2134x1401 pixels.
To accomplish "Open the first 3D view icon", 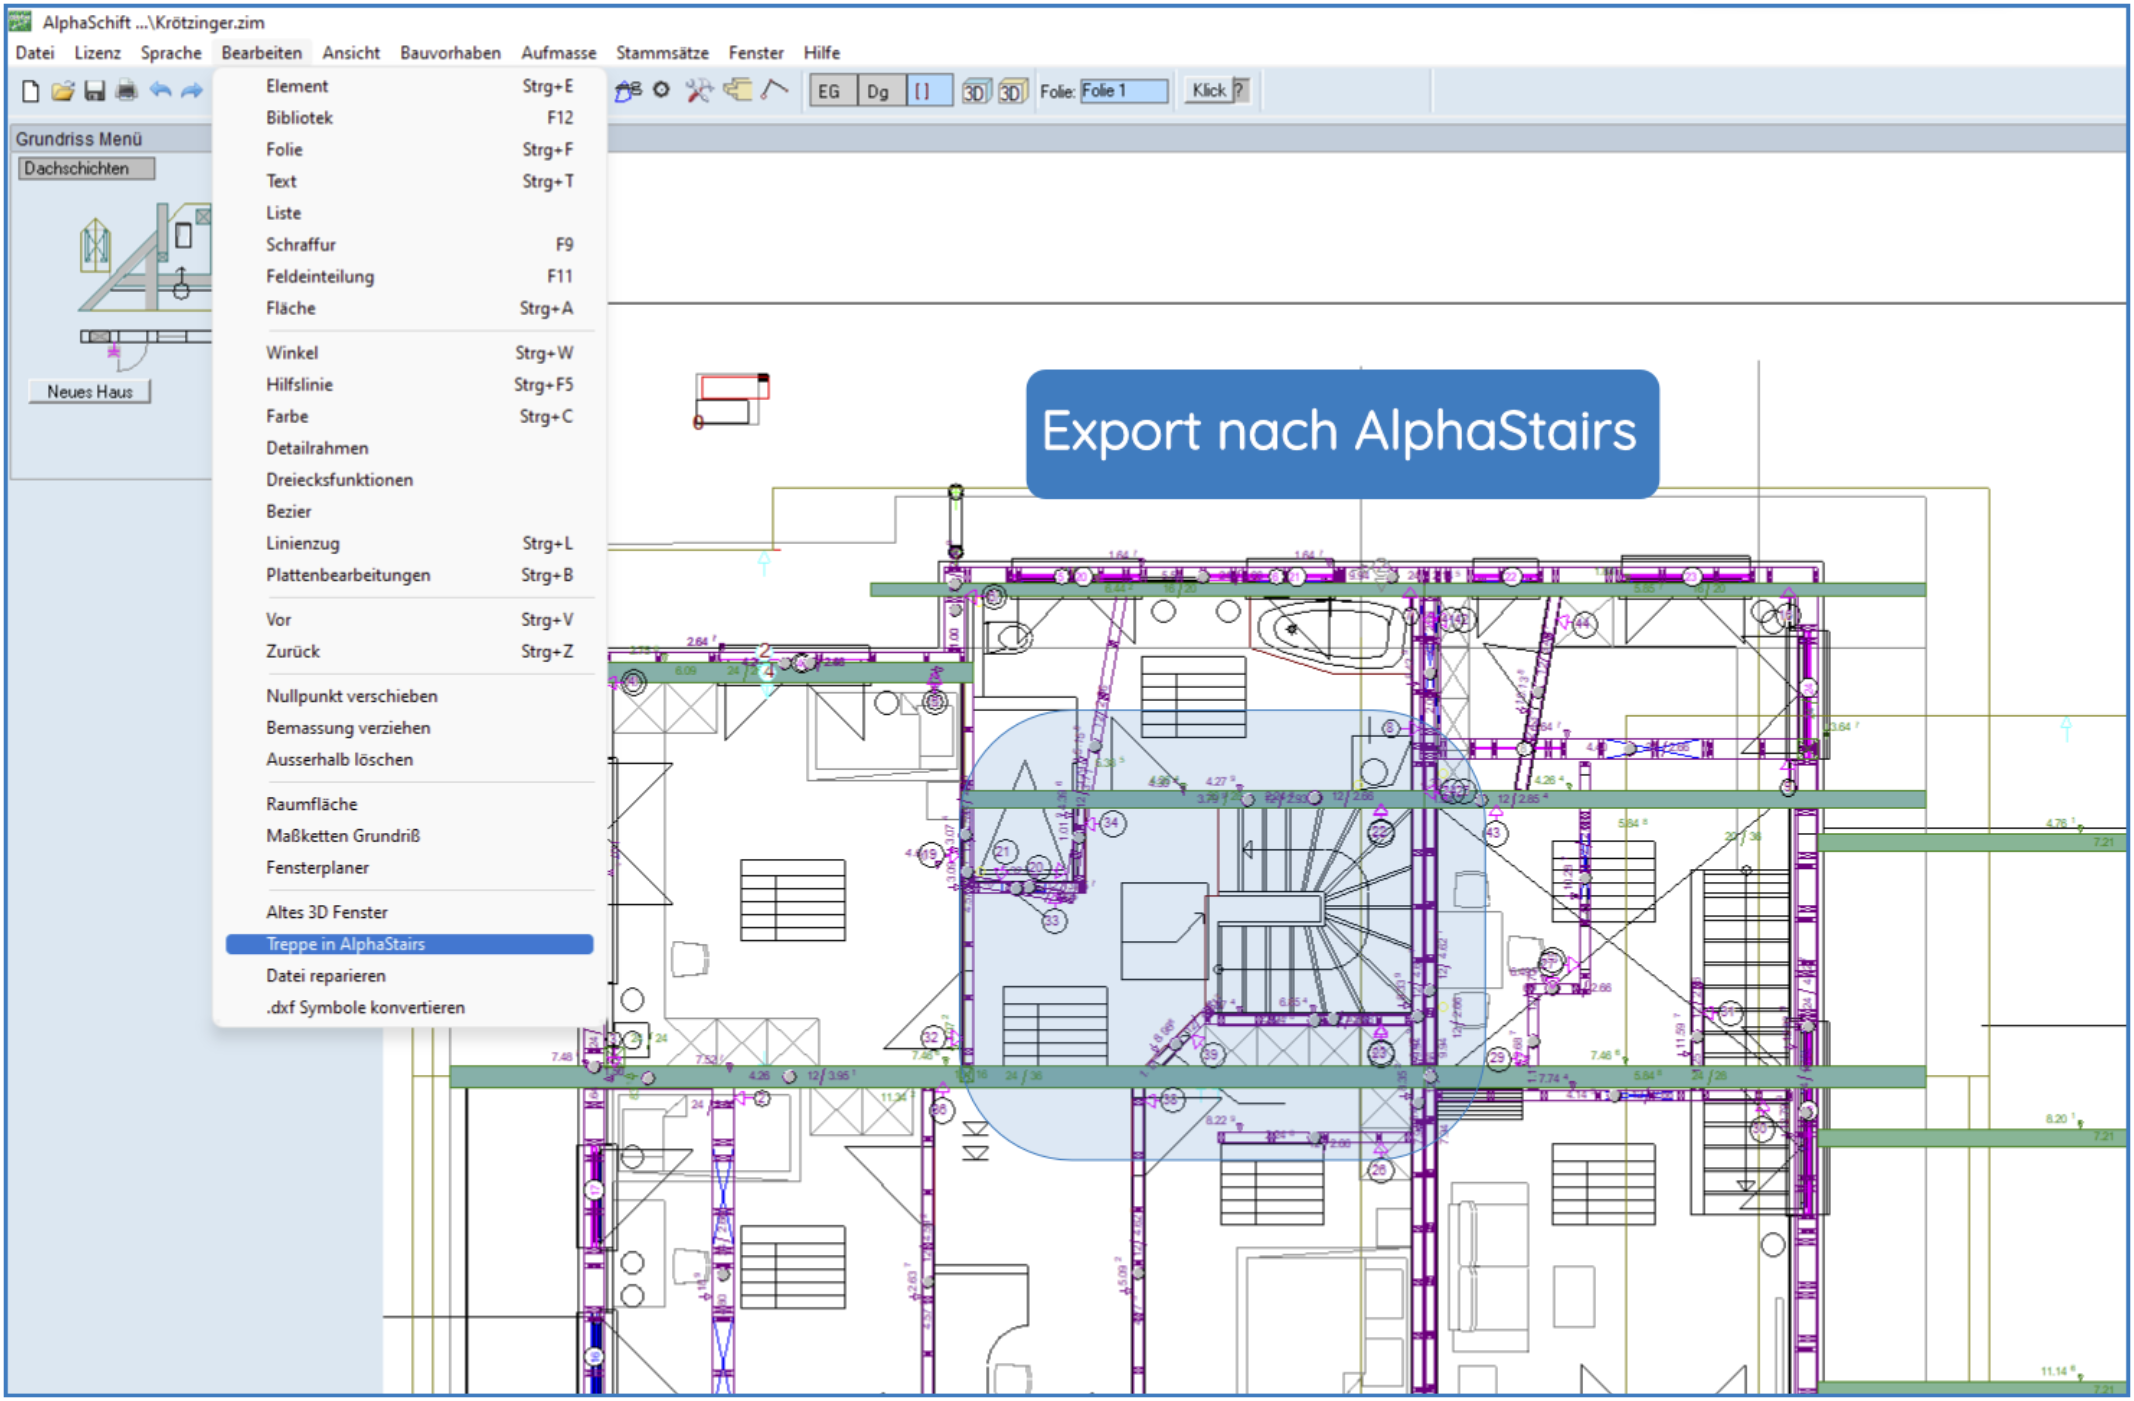I will 975,92.
